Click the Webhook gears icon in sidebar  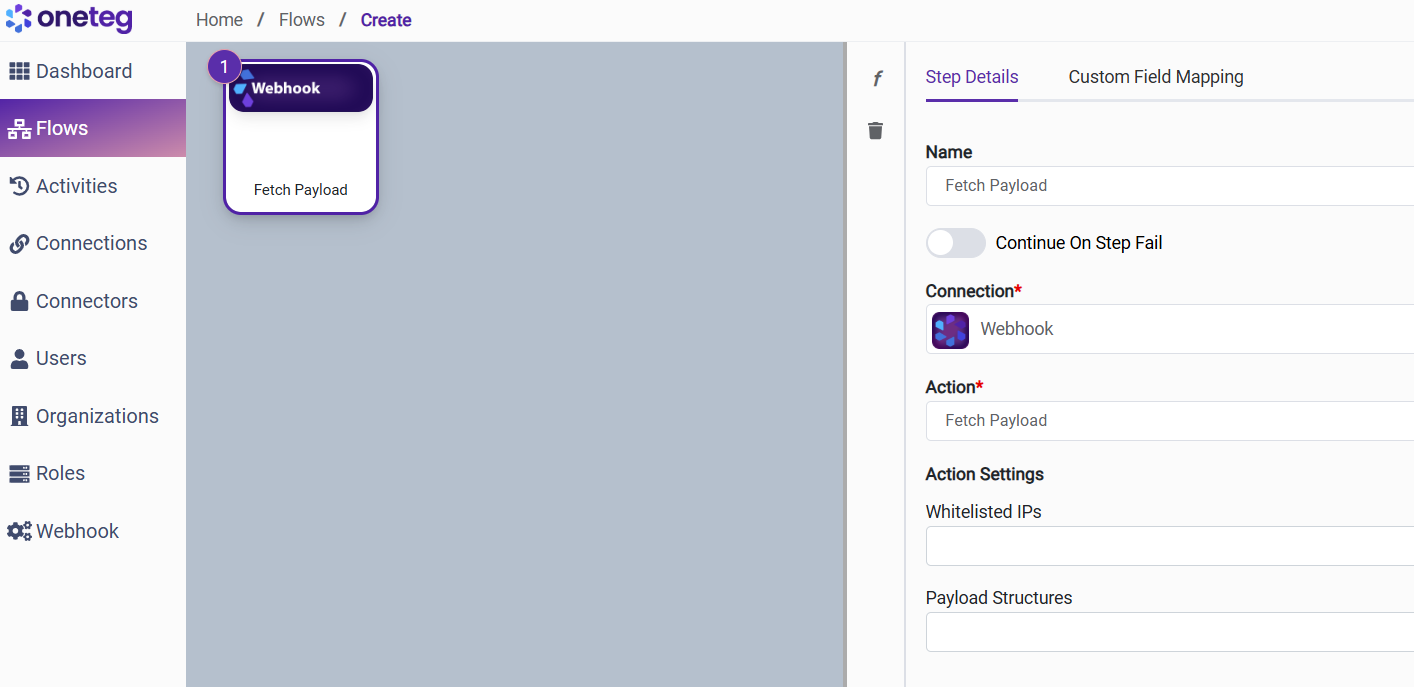[x=19, y=531]
